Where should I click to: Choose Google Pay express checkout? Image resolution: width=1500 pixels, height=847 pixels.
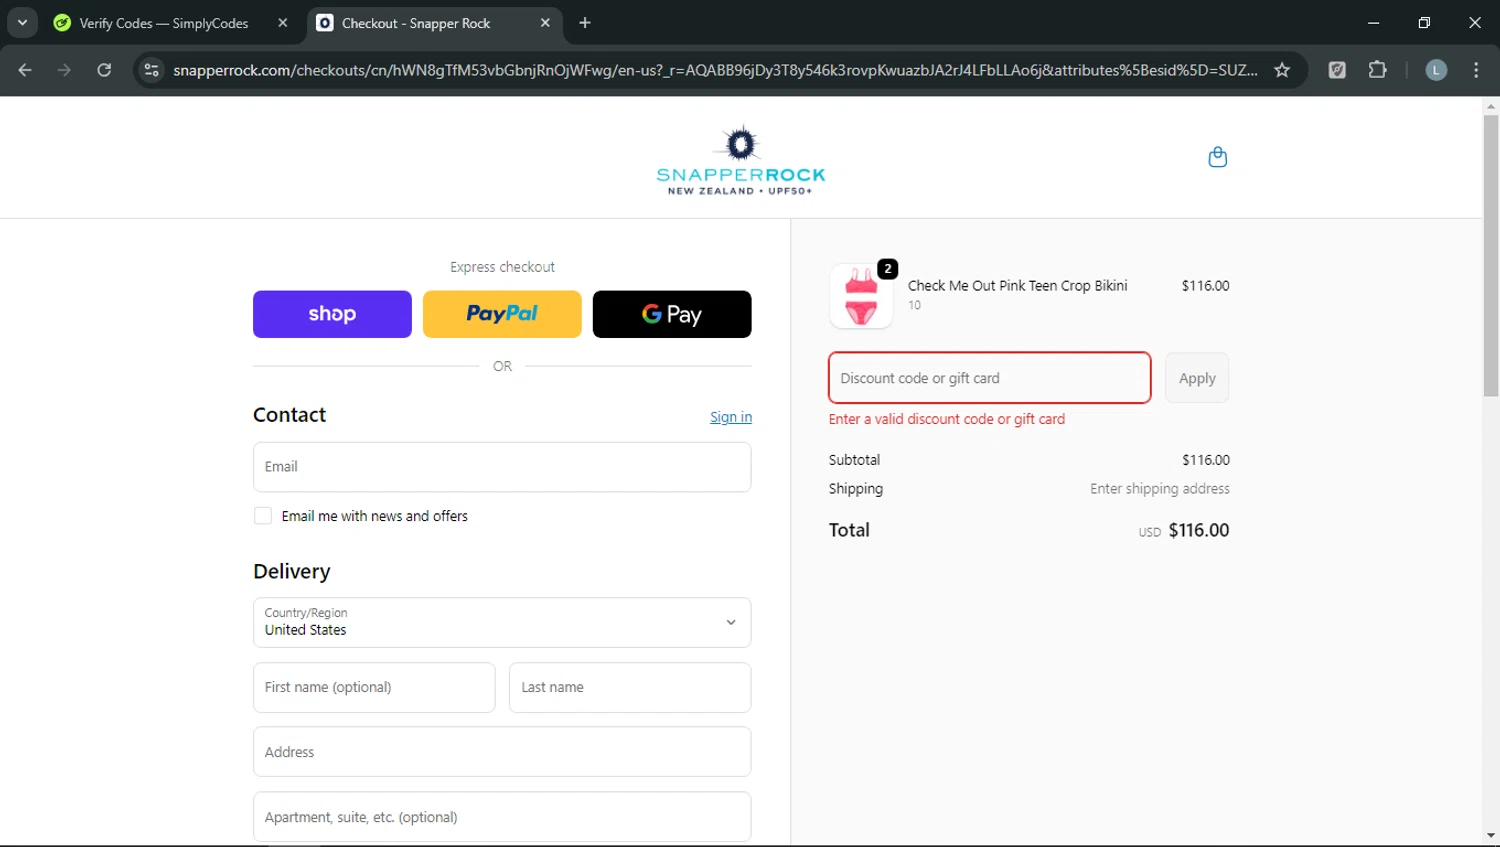tap(672, 314)
